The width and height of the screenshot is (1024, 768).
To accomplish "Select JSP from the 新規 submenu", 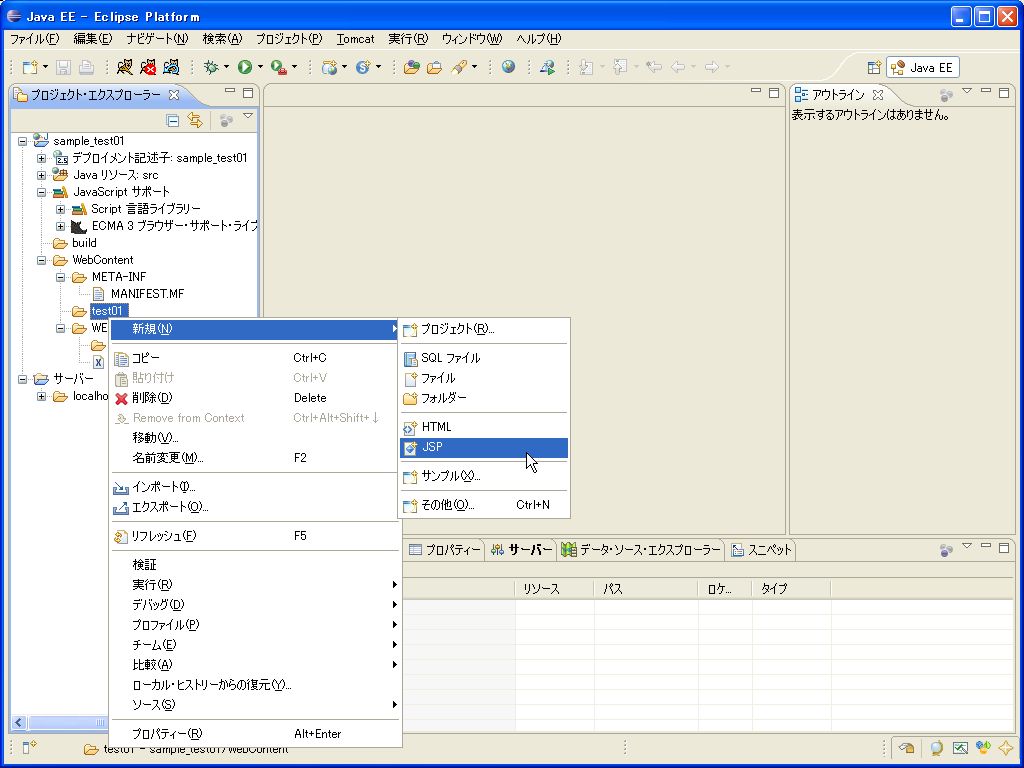I will (x=484, y=447).
